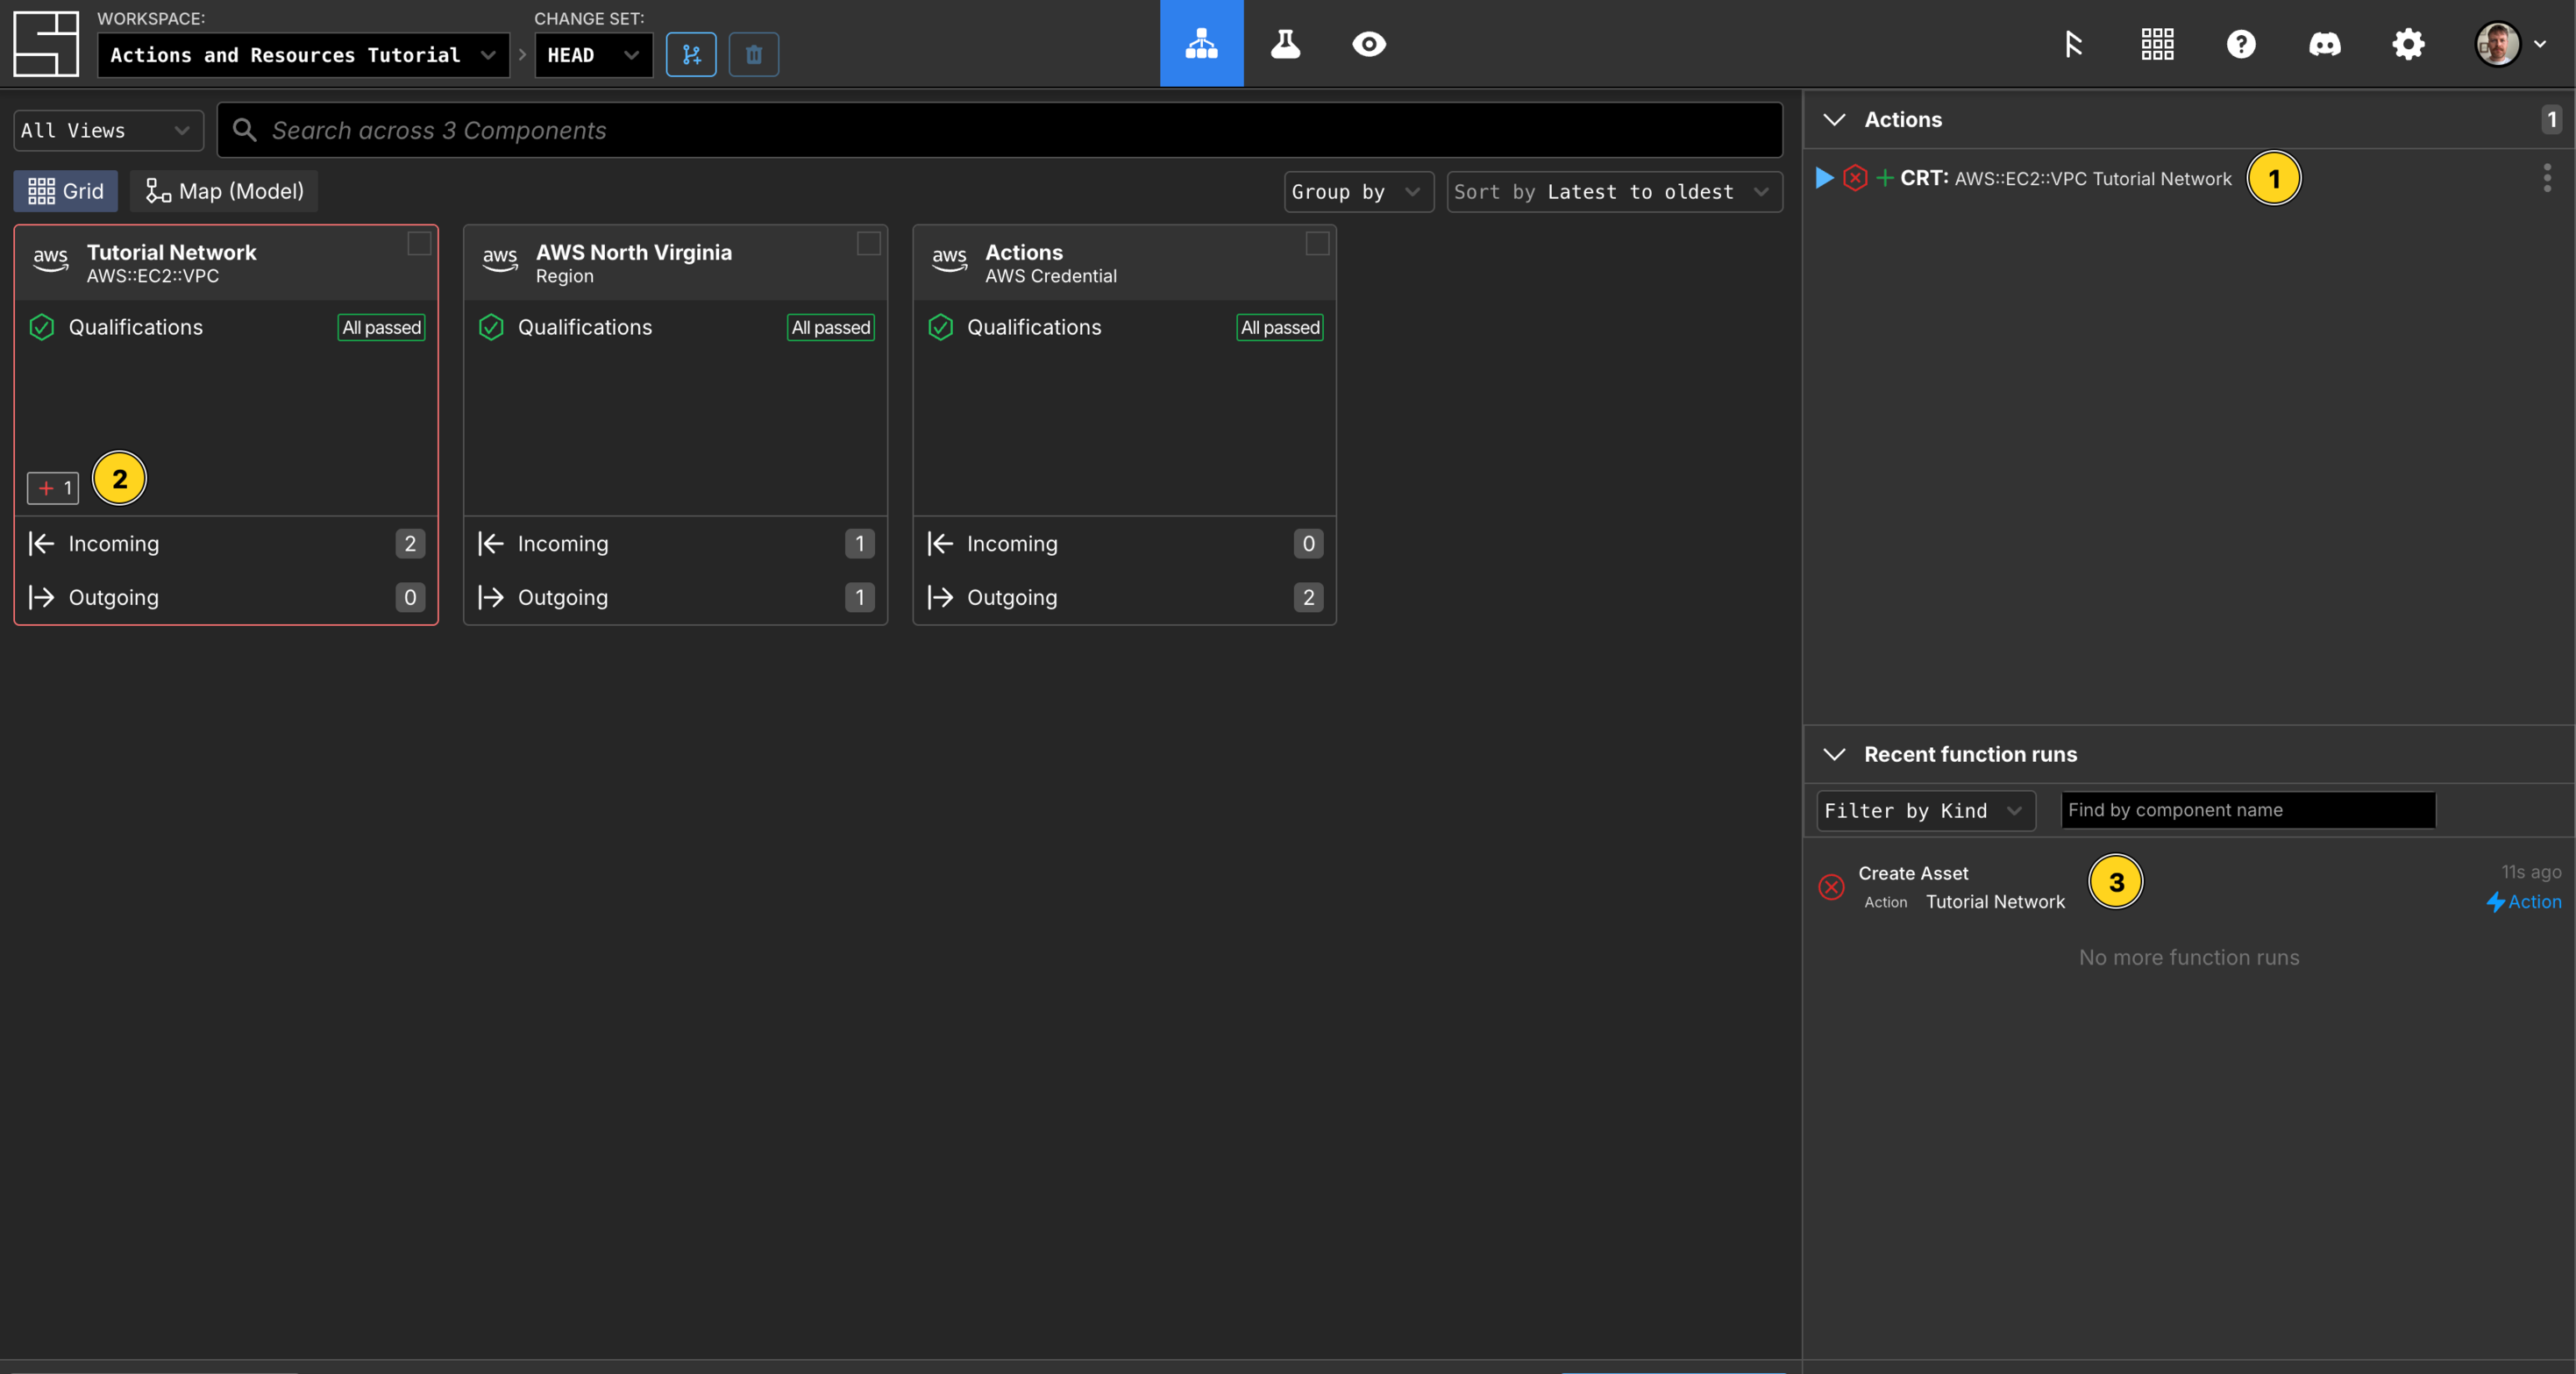This screenshot has width=2576, height=1374.
Task: Open the Model diagram view icon
Action: pyautogui.click(x=1201, y=43)
